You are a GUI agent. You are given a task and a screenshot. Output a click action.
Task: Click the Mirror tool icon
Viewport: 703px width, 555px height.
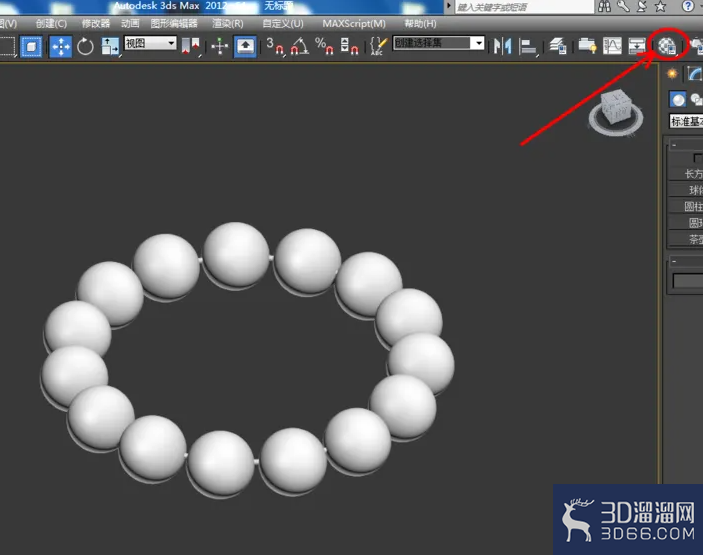click(x=503, y=46)
